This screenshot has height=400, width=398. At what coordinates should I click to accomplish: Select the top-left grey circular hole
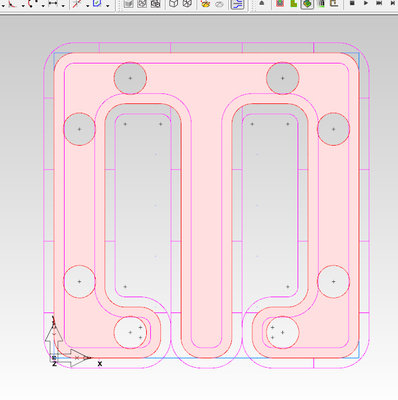tap(130, 78)
